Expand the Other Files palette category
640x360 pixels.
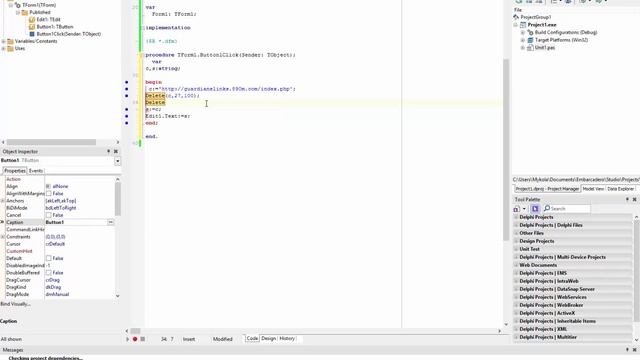(x=516, y=233)
